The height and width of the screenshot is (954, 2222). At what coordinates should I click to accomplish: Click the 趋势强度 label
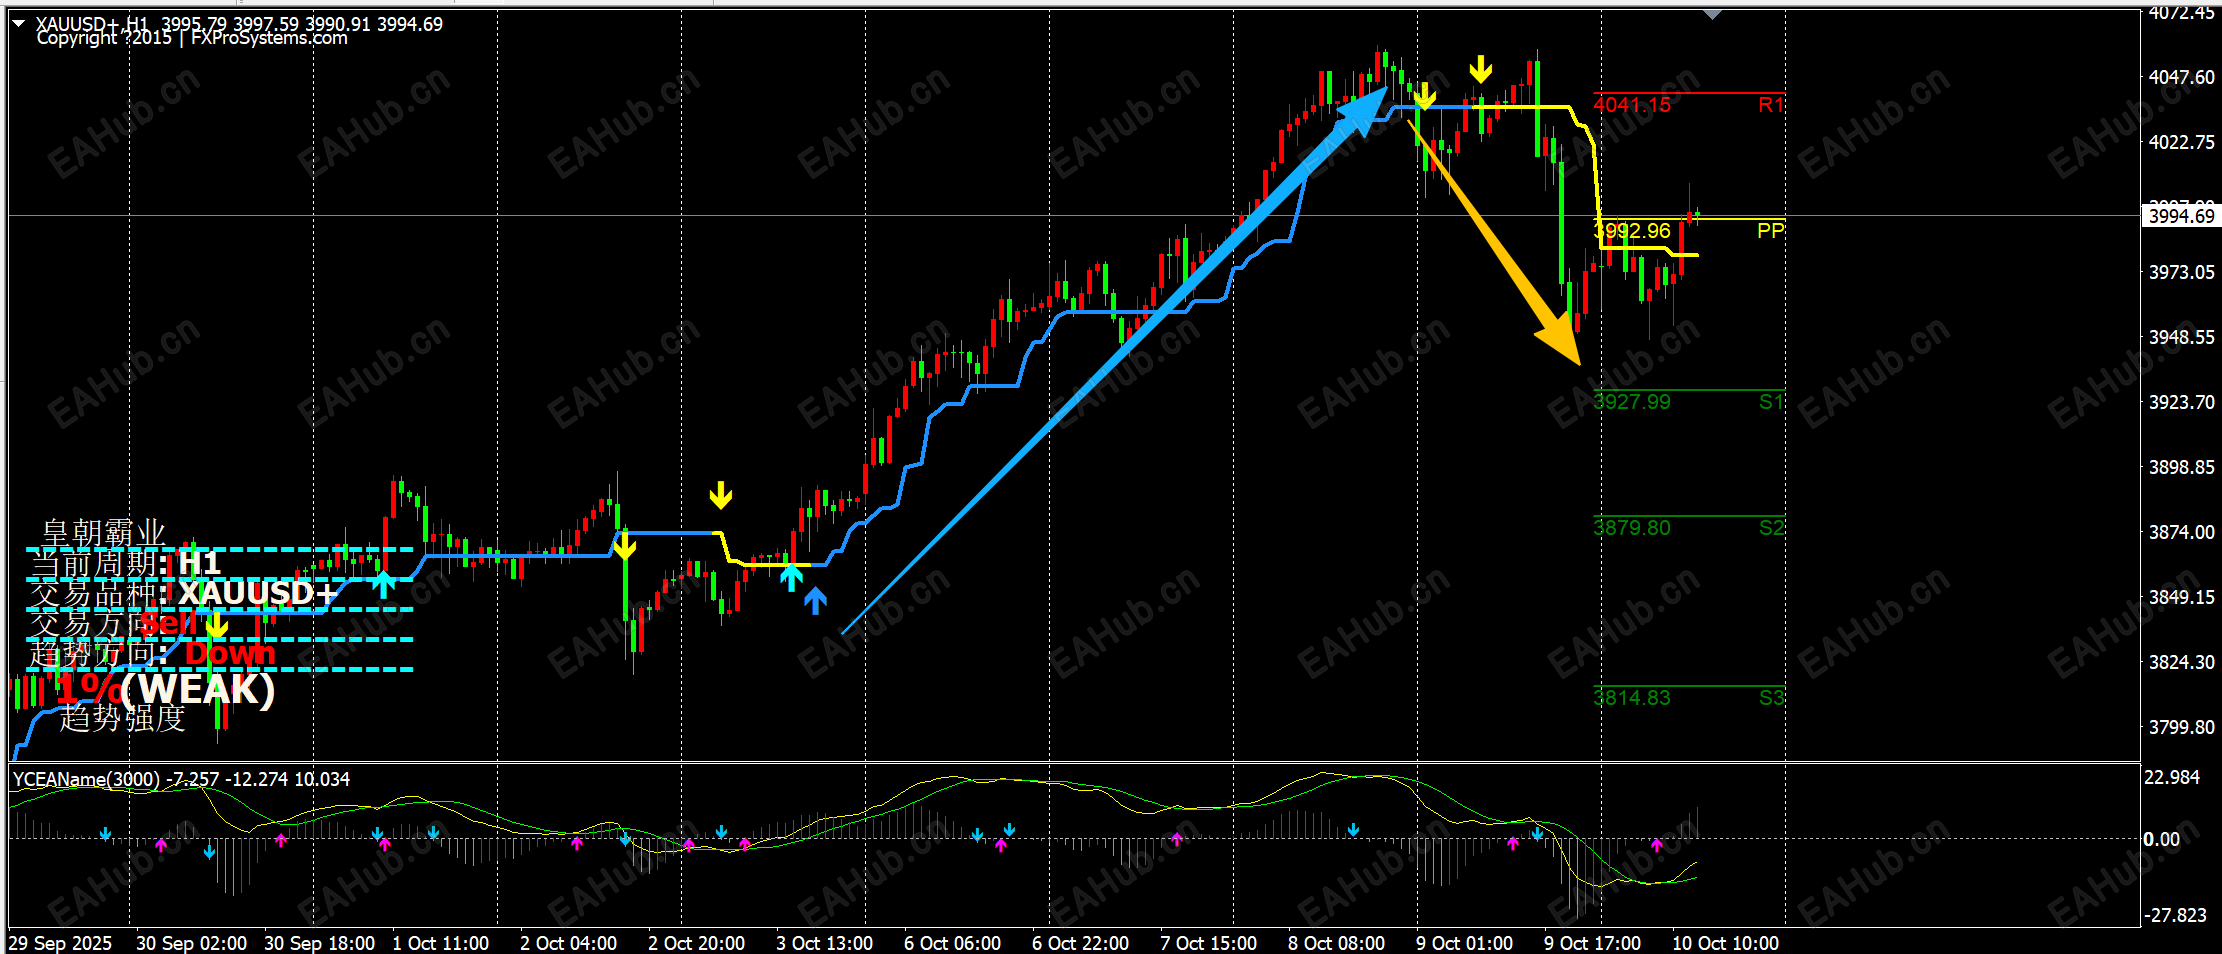[122, 717]
